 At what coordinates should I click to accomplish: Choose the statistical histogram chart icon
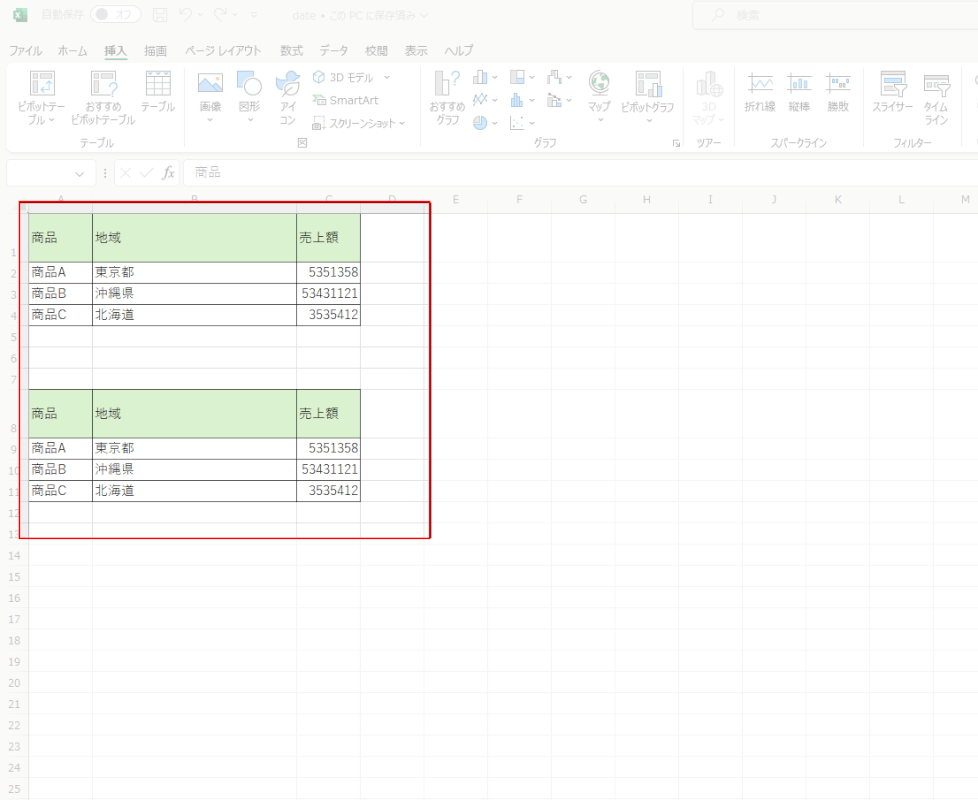(x=517, y=100)
